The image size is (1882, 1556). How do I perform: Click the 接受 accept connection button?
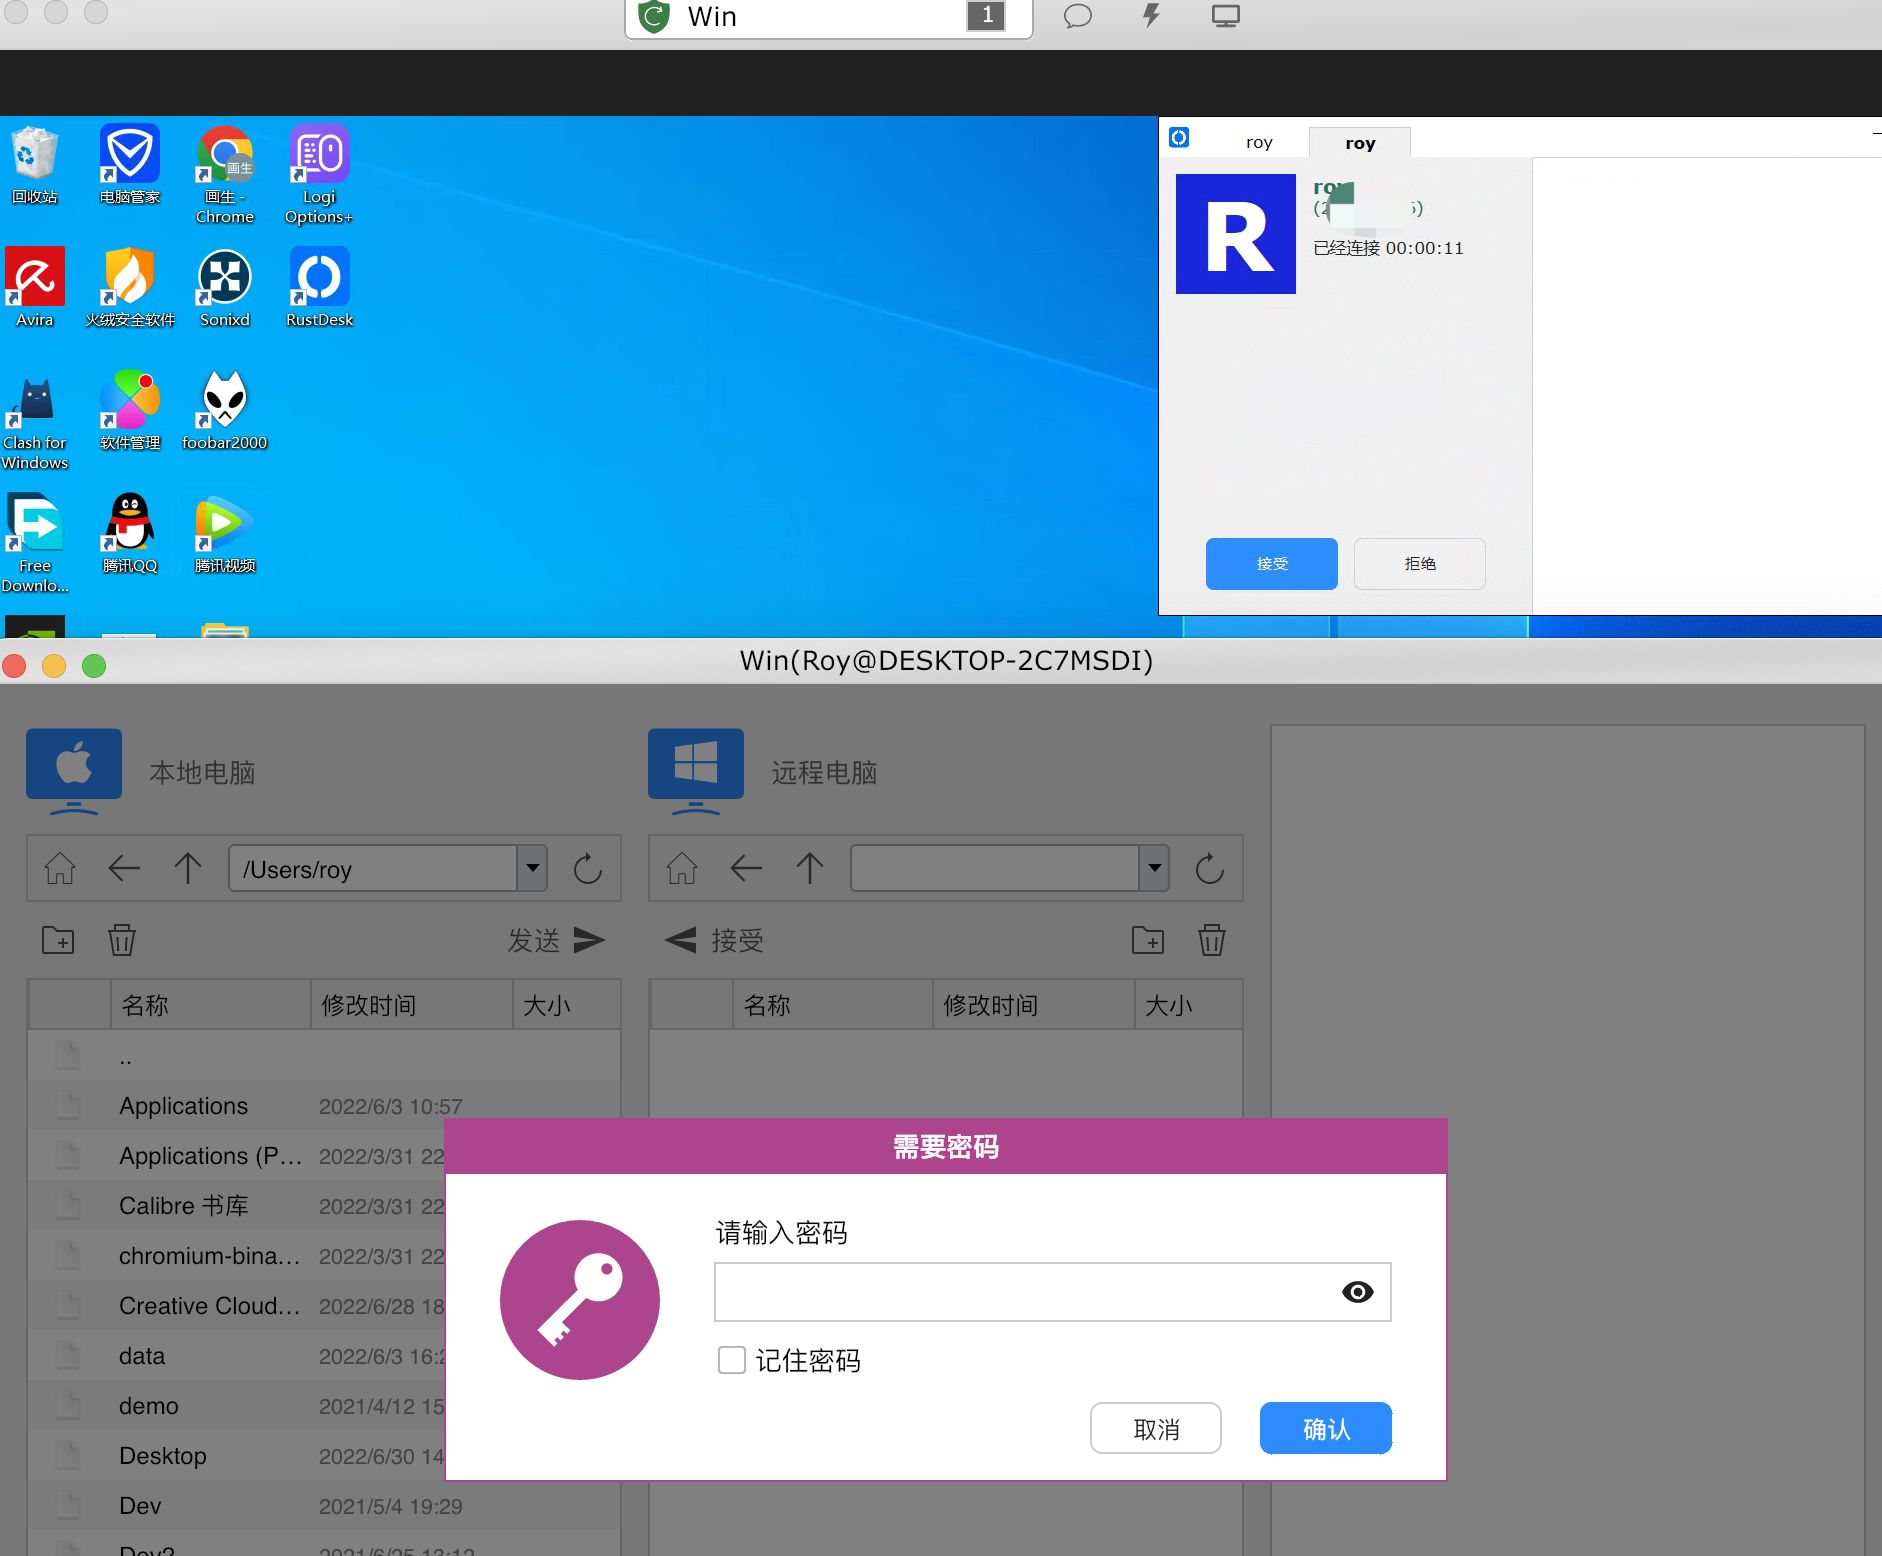pos(1271,564)
